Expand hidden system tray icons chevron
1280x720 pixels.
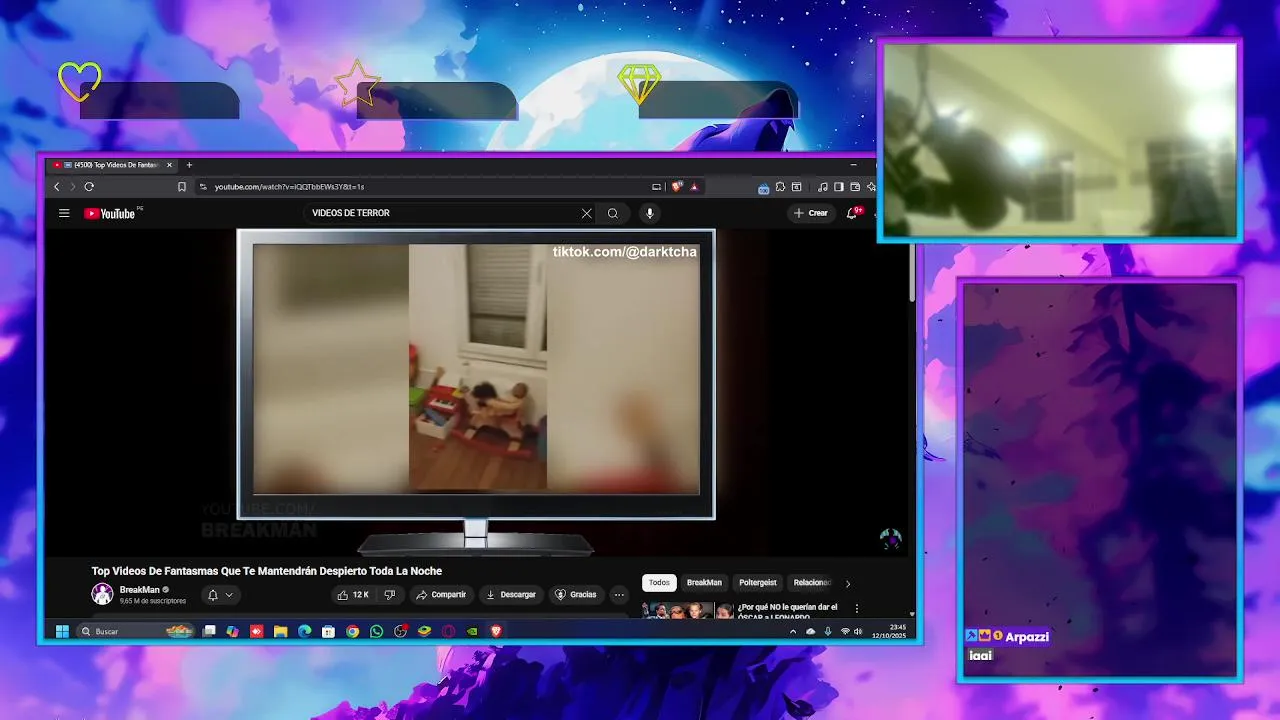(793, 631)
